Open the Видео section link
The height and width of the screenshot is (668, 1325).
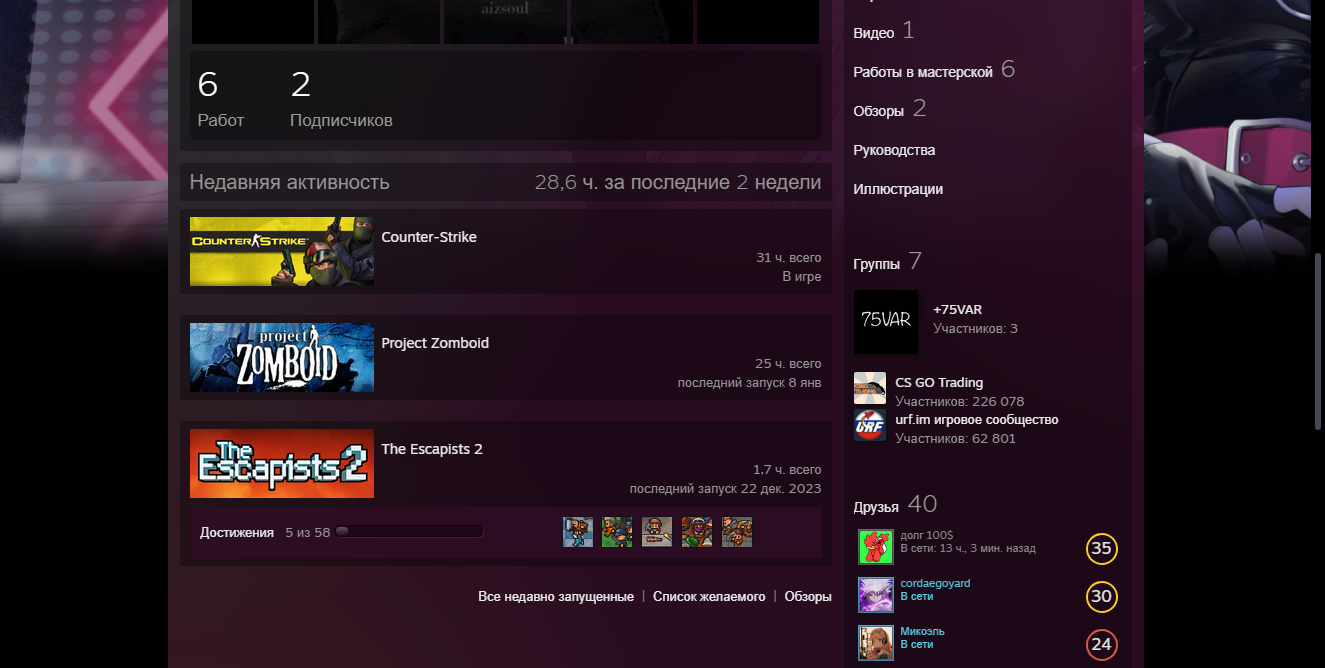click(x=873, y=33)
